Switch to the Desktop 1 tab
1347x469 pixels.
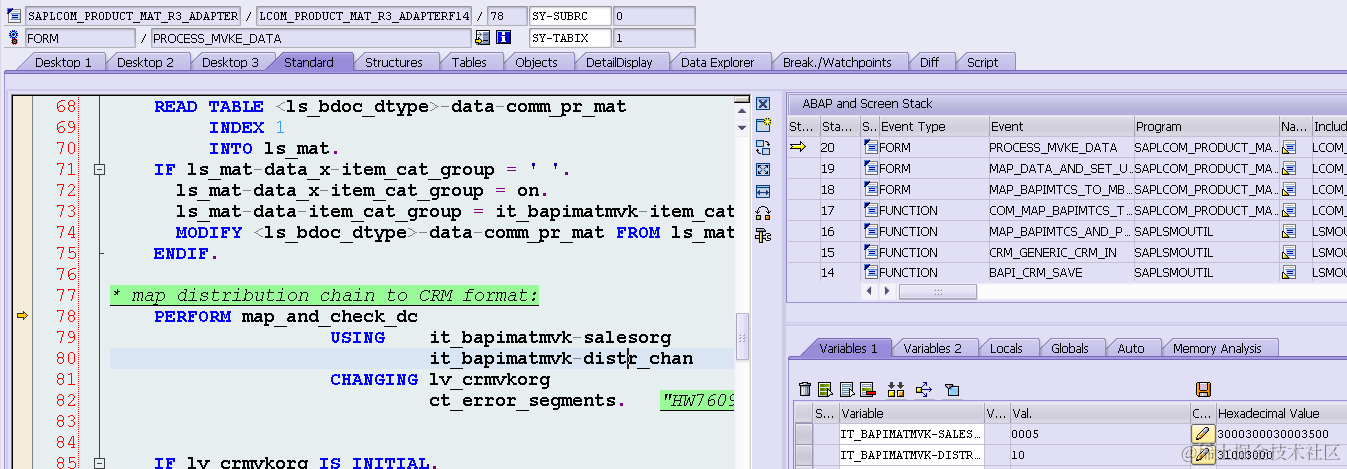tap(63, 62)
